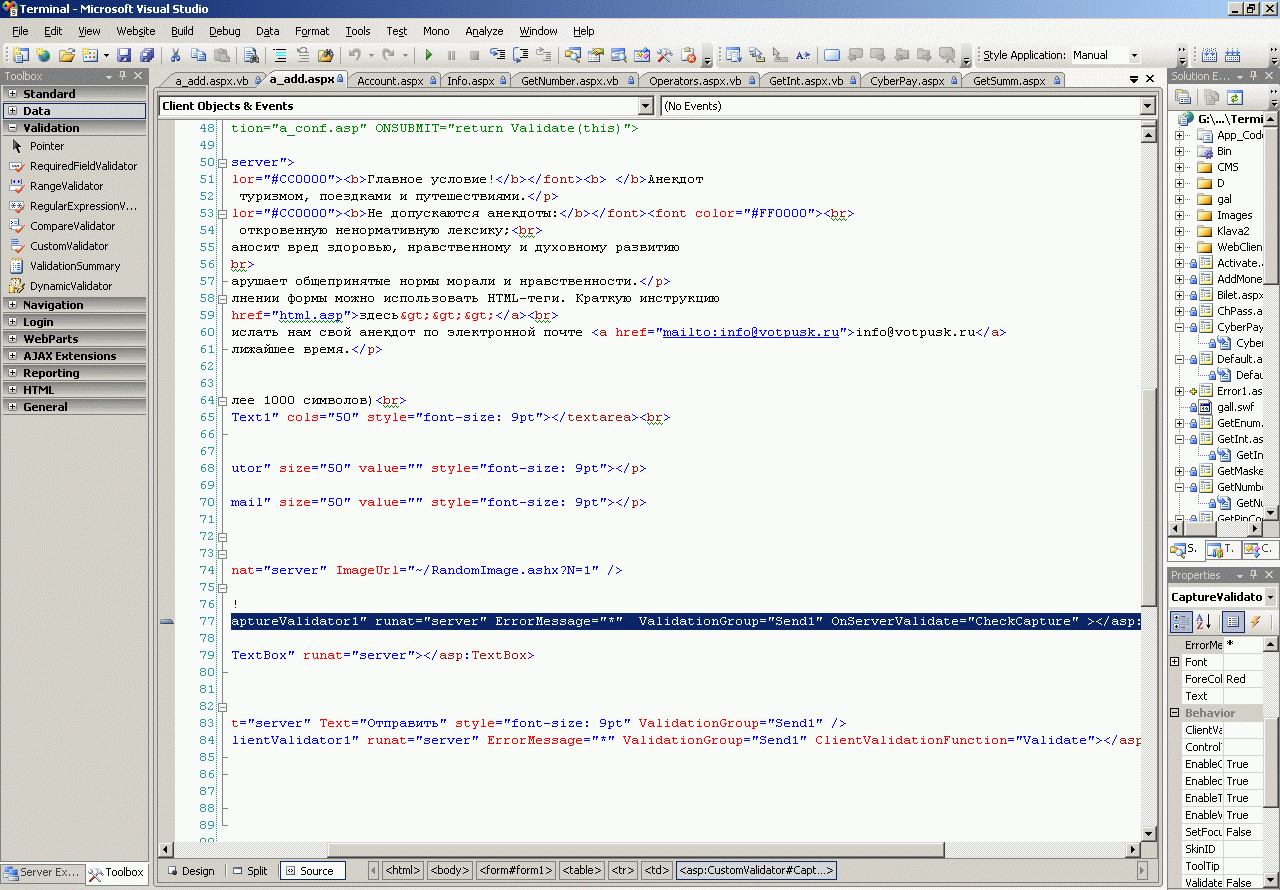Screen dimensions: 1280x890
Task: Click the Pause (Break All) icon
Action: pos(452,56)
